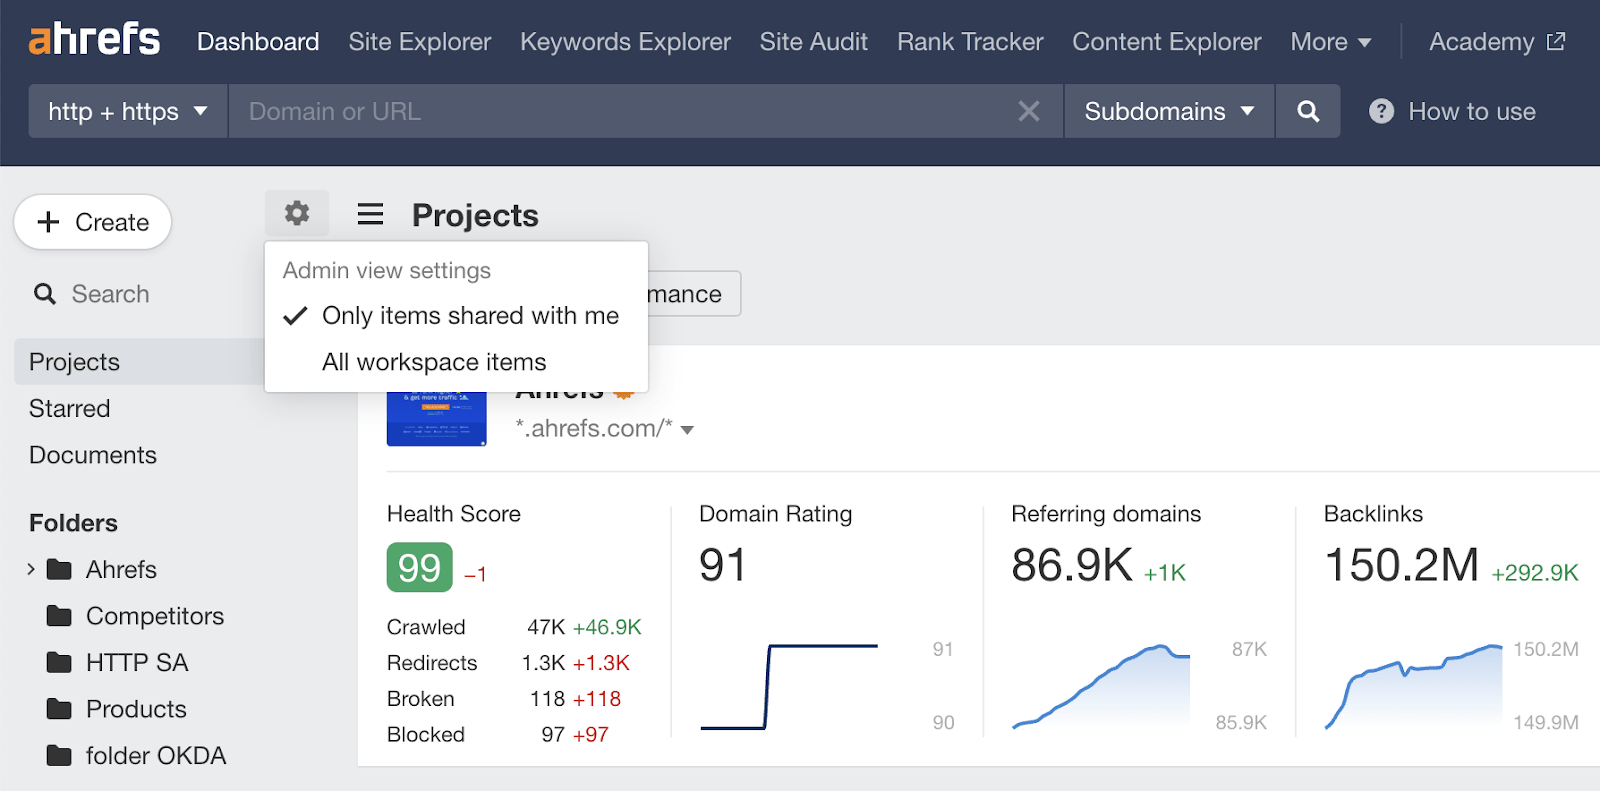Image resolution: width=1600 pixels, height=791 pixels.
Task: Click the Health Score 99 badge
Action: click(420, 568)
